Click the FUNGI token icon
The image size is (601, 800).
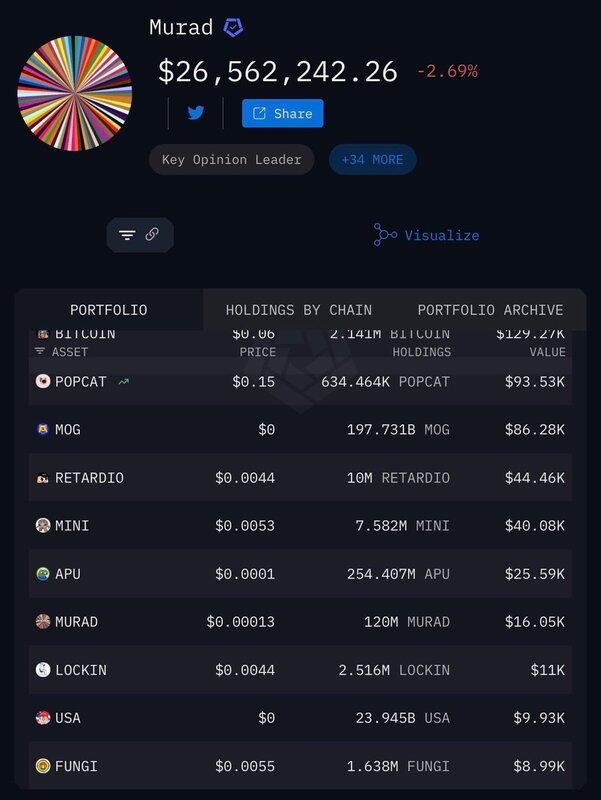(43, 766)
